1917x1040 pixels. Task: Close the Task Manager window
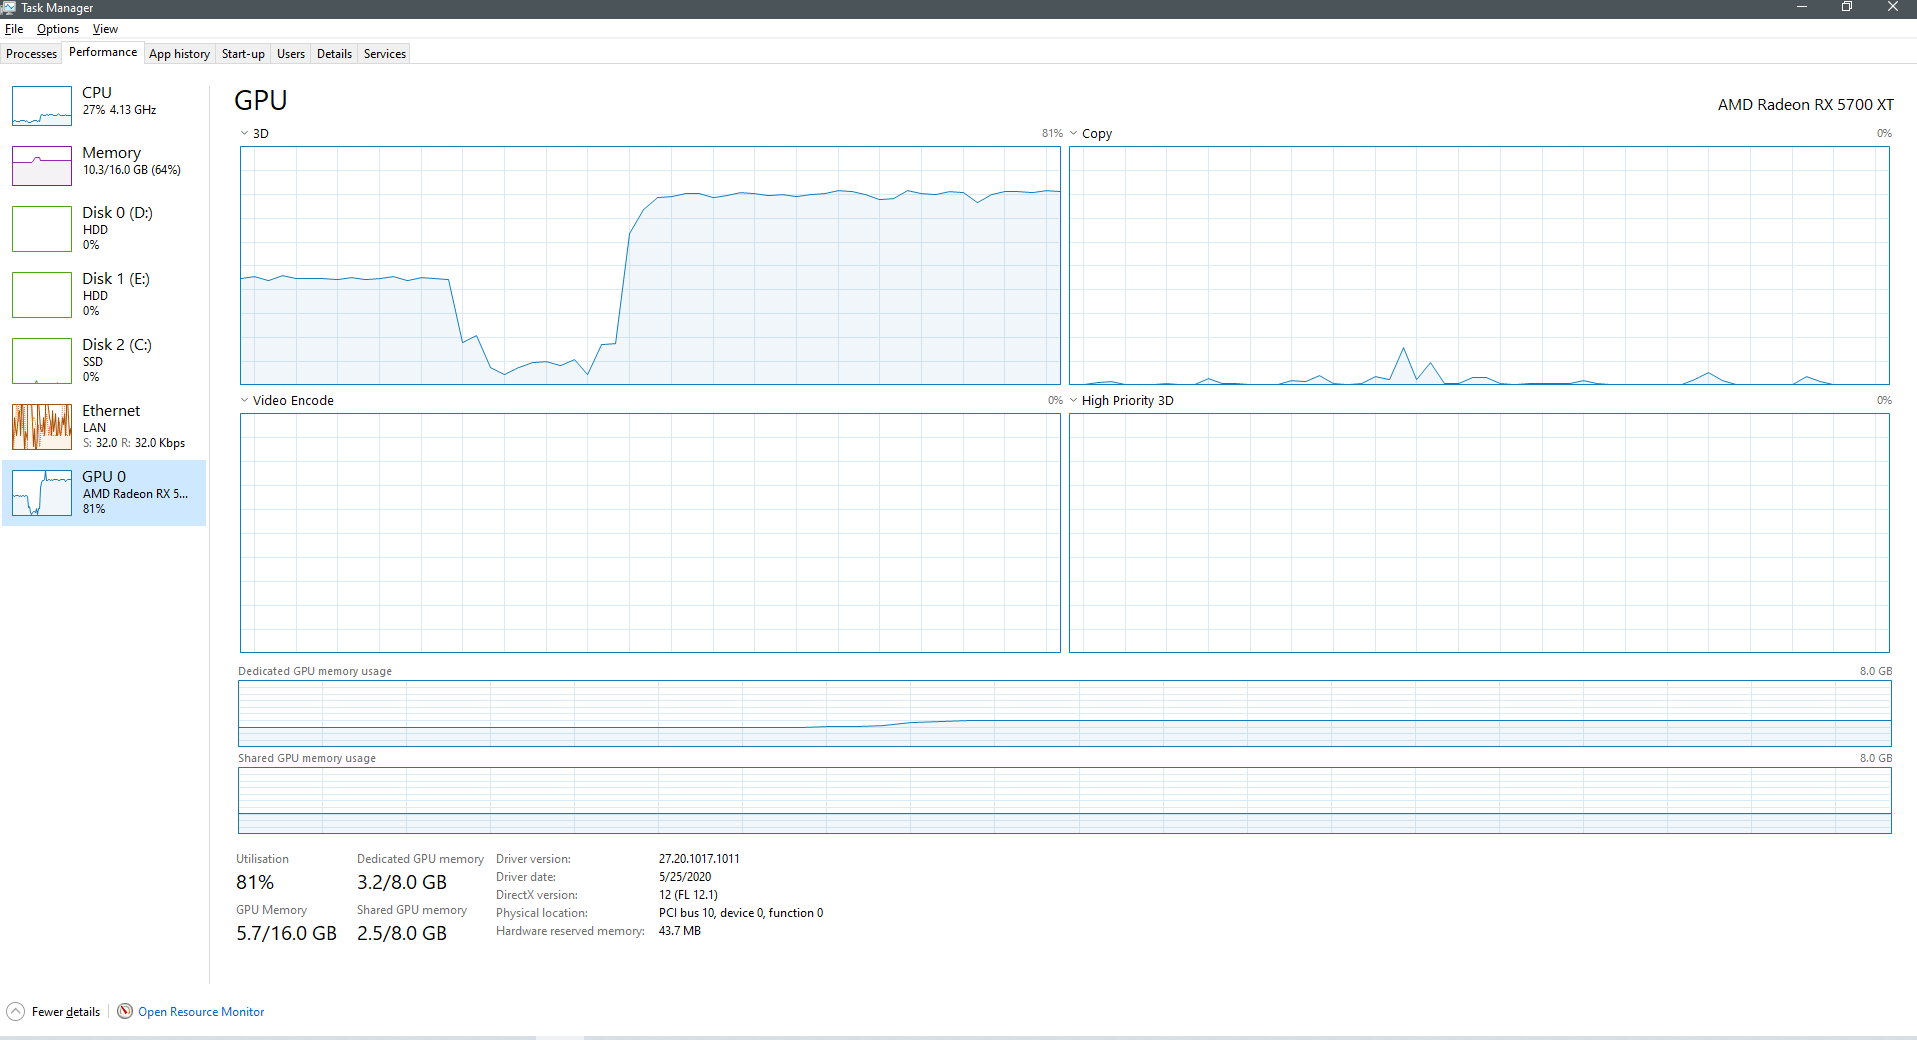click(x=1893, y=7)
